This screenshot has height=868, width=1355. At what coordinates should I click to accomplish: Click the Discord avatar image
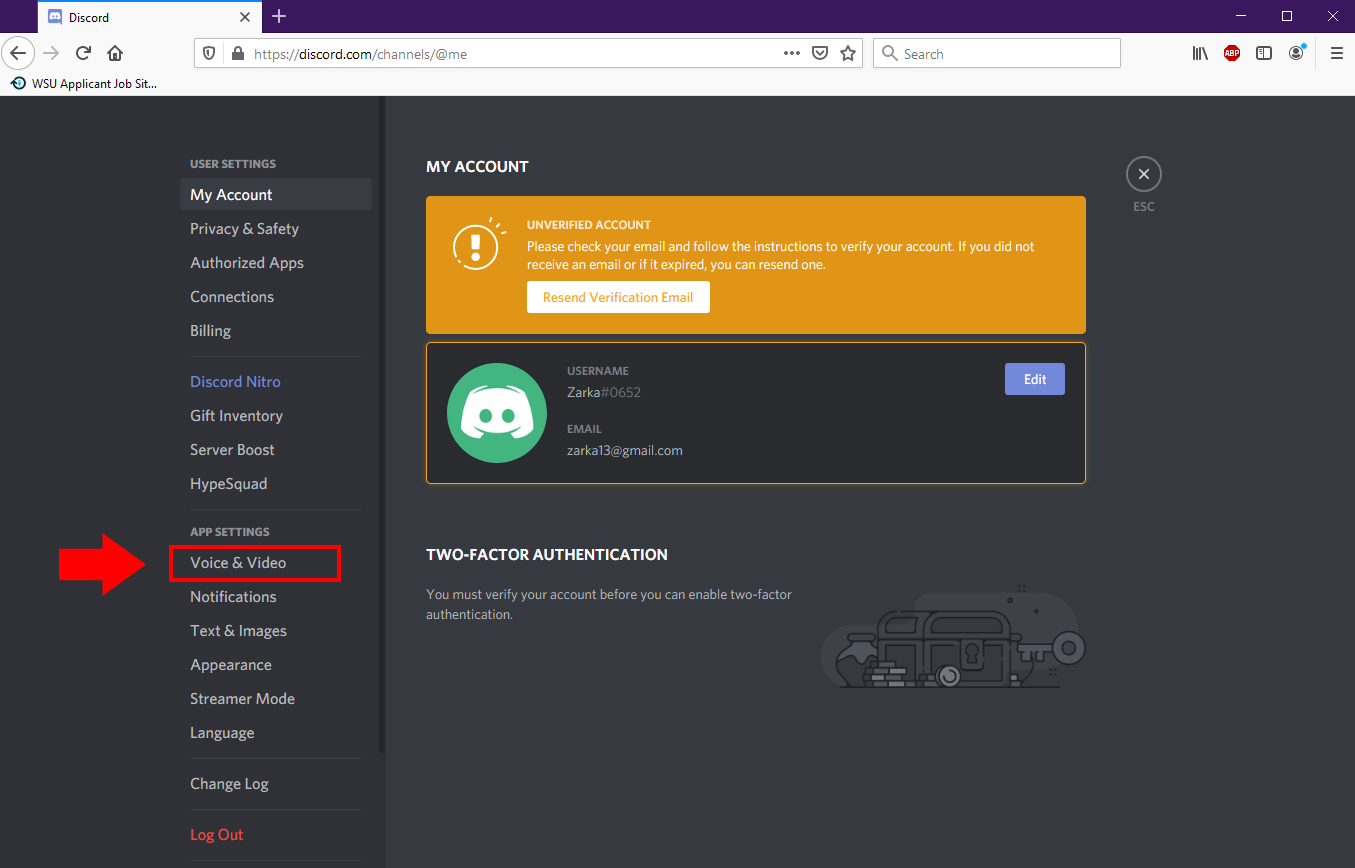click(497, 413)
